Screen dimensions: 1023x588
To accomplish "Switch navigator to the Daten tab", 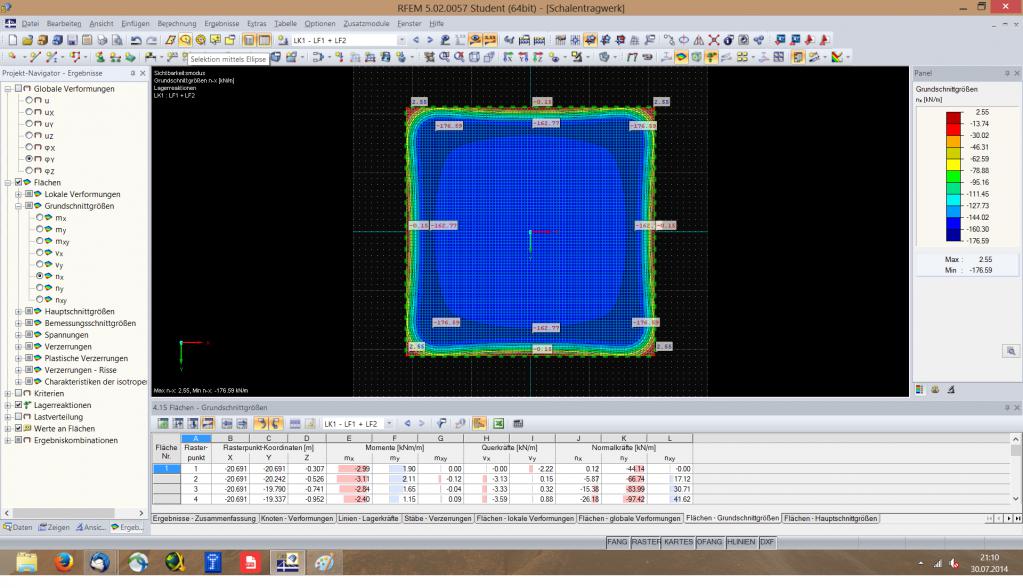I will coord(18,527).
